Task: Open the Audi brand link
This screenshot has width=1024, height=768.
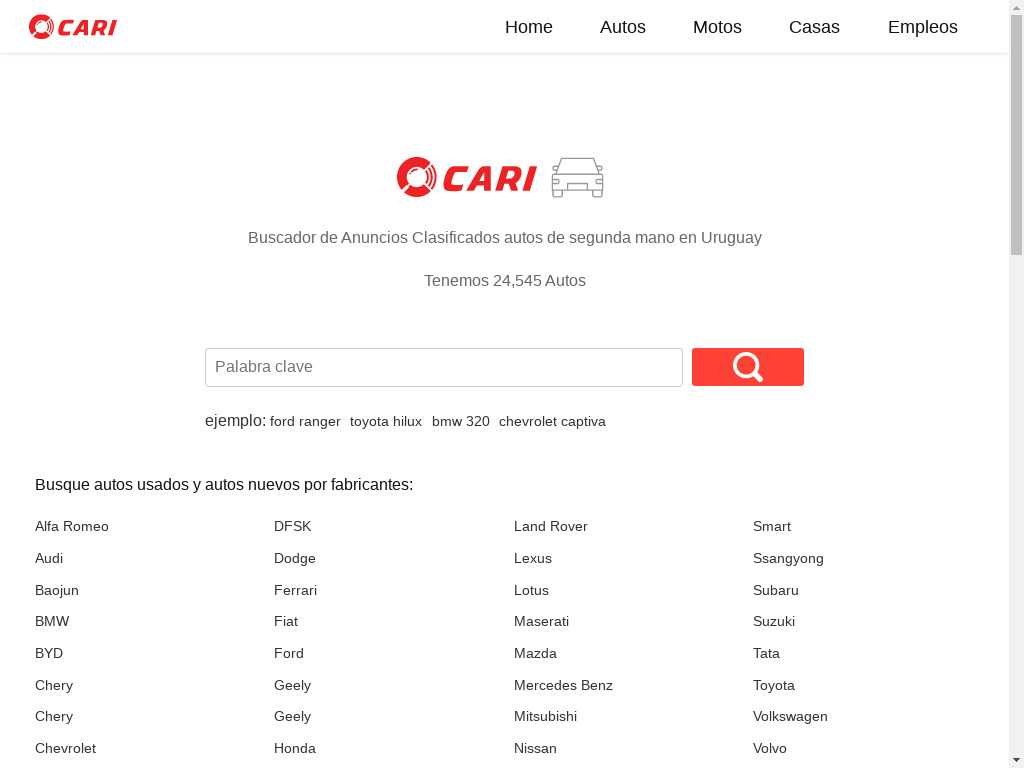Action: point(49,558)
